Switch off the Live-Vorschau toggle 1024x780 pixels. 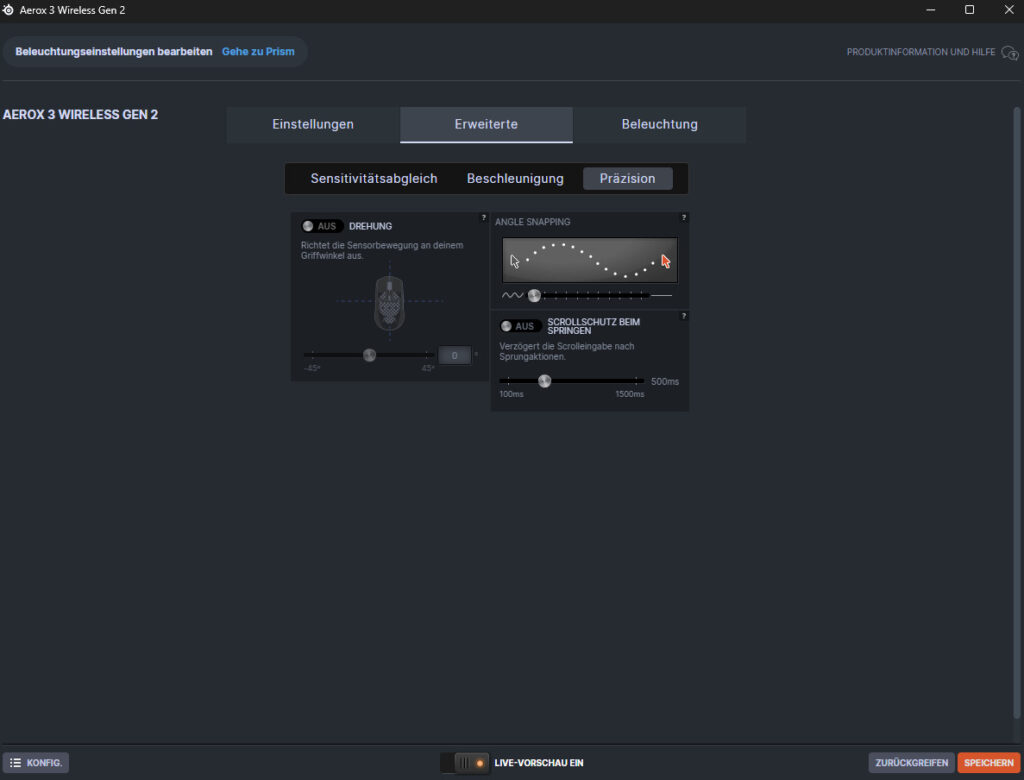[465, 763]
